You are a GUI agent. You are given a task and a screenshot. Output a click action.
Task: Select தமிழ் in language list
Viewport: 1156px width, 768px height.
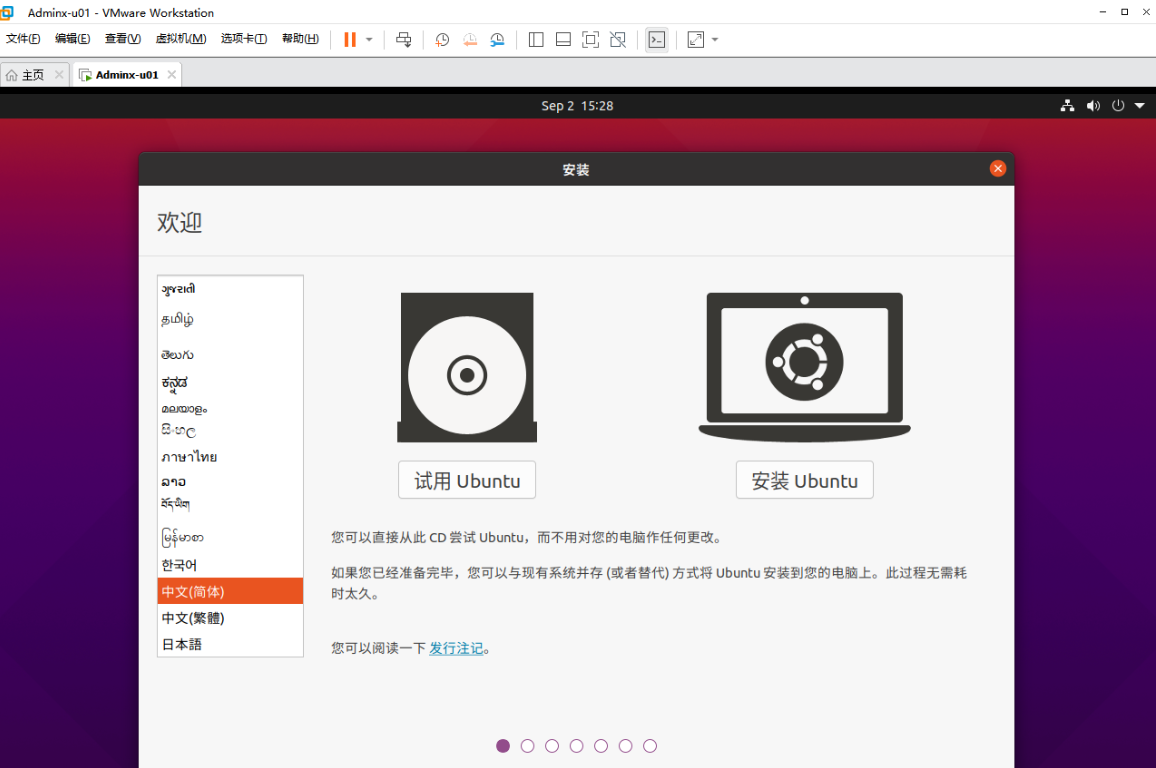[x=230, y=319]
